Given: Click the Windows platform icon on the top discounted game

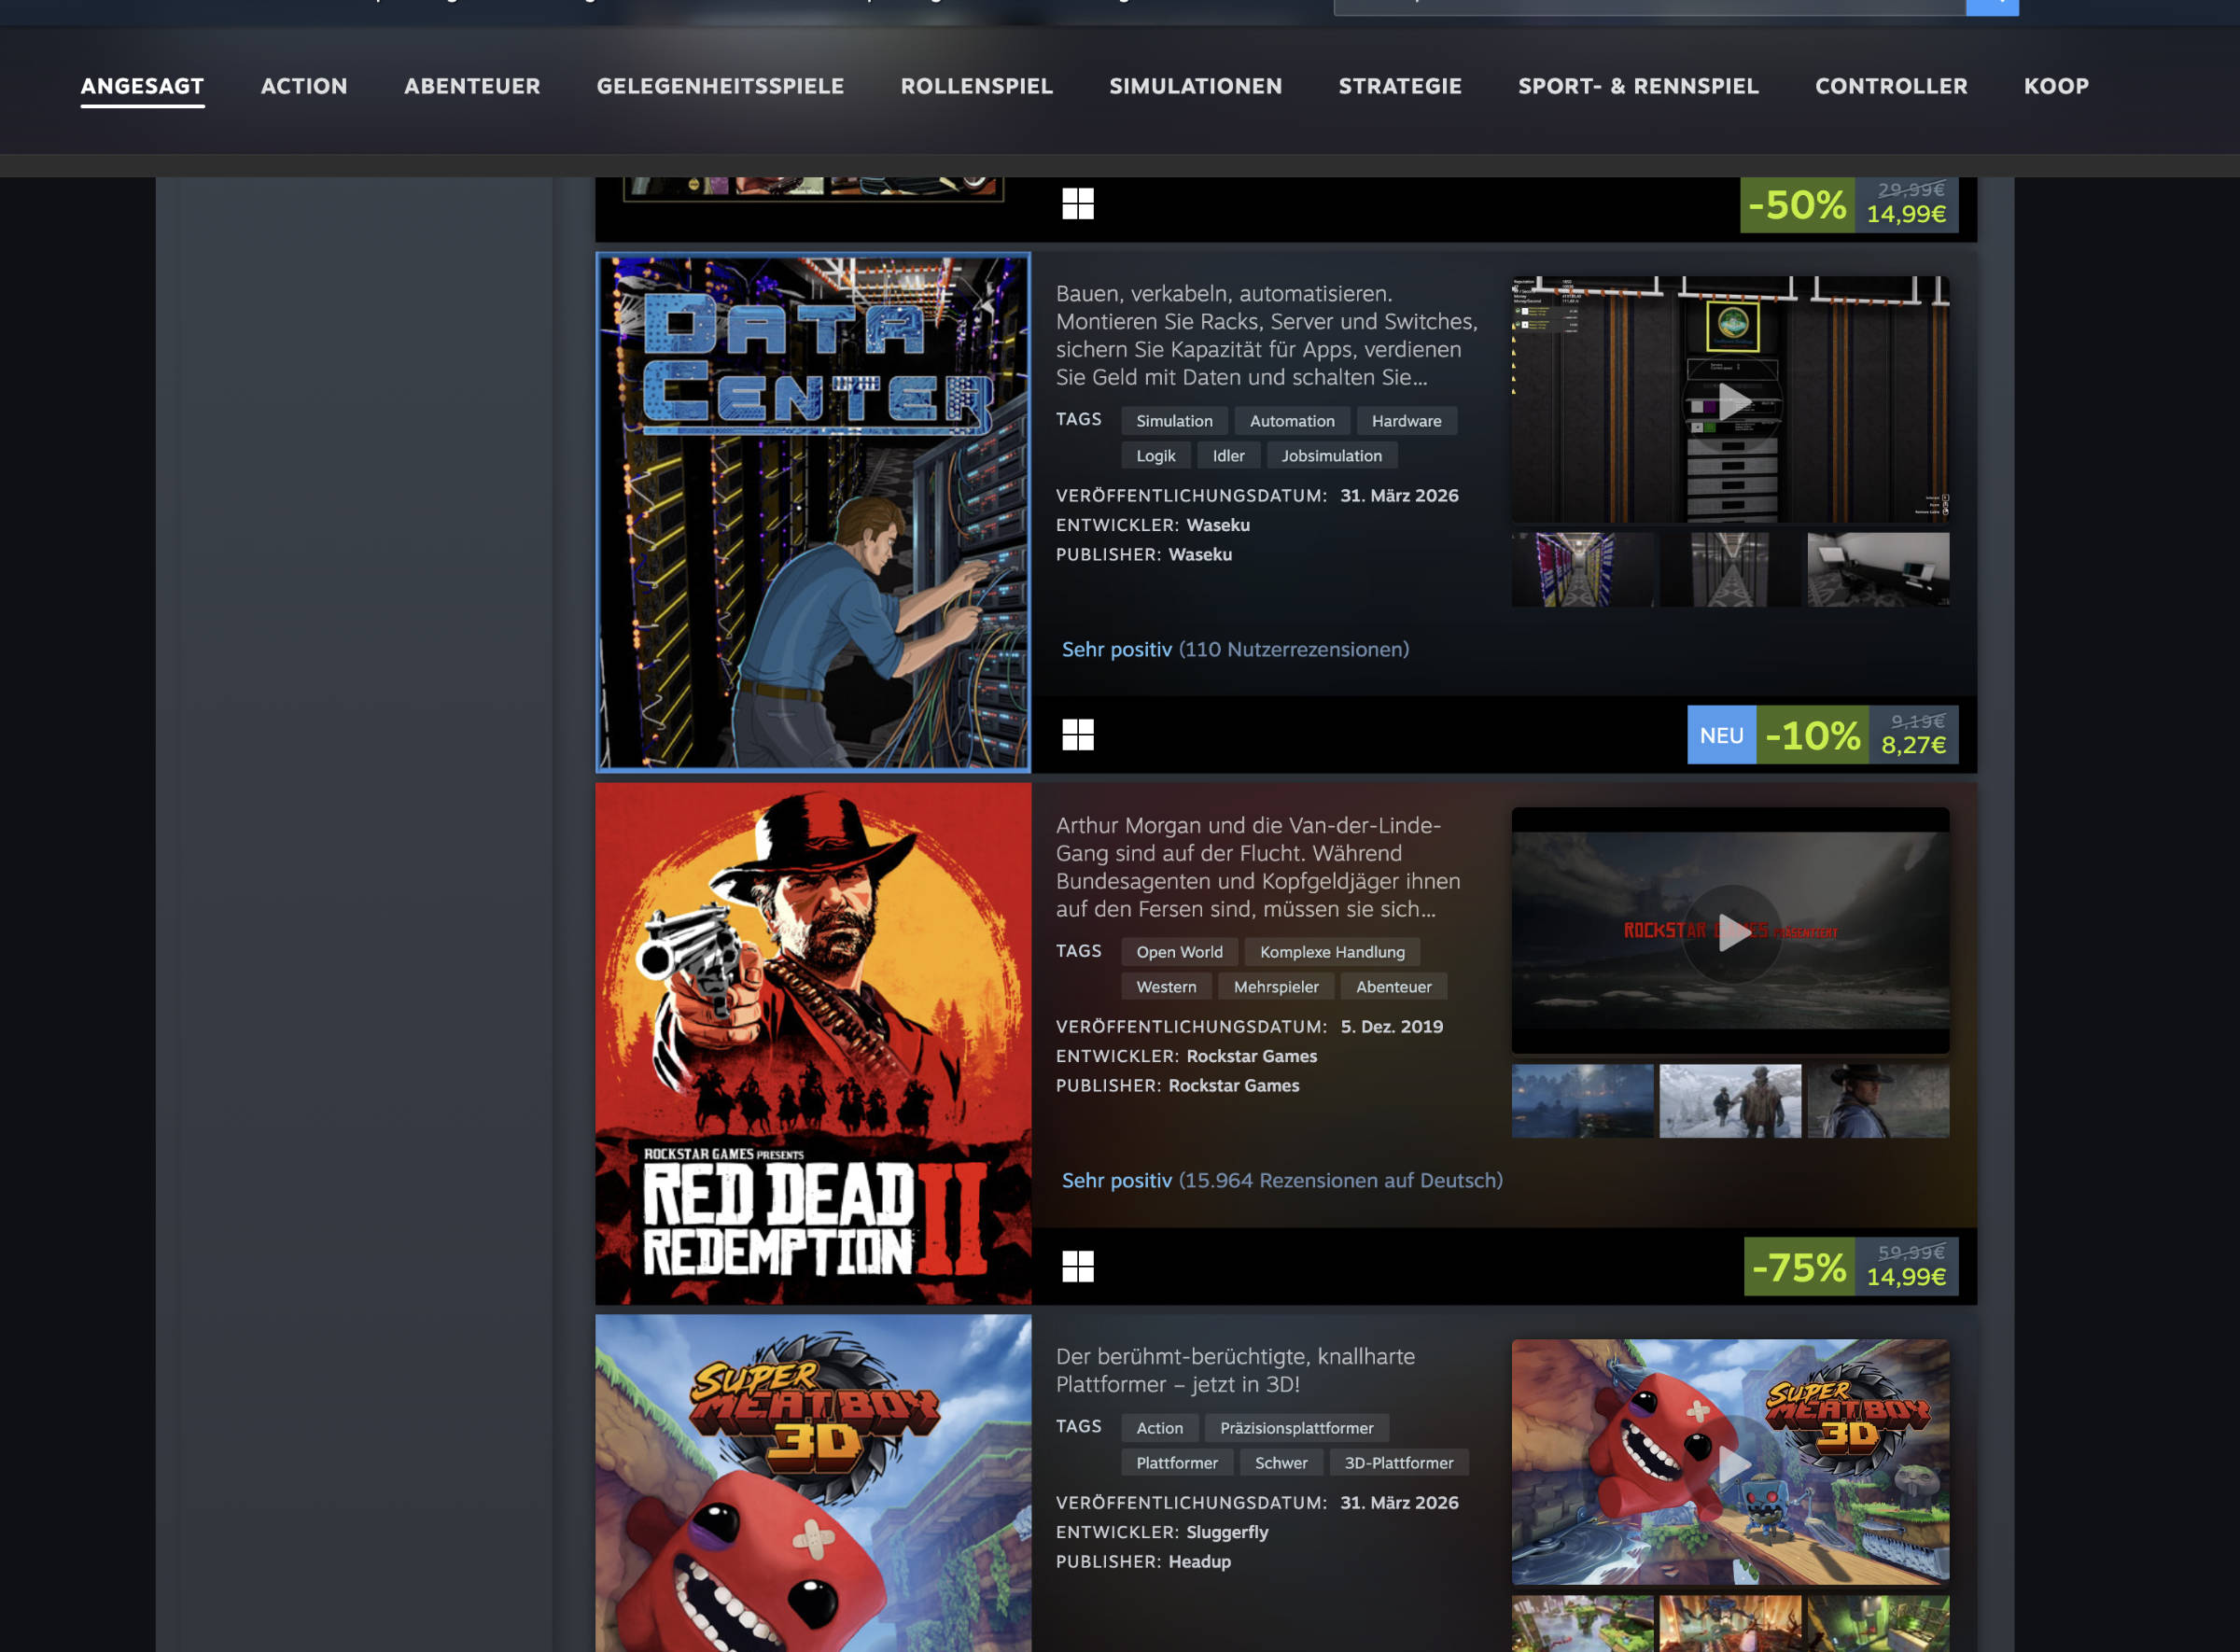Looking at the screenshot, I should [1078, 203].
